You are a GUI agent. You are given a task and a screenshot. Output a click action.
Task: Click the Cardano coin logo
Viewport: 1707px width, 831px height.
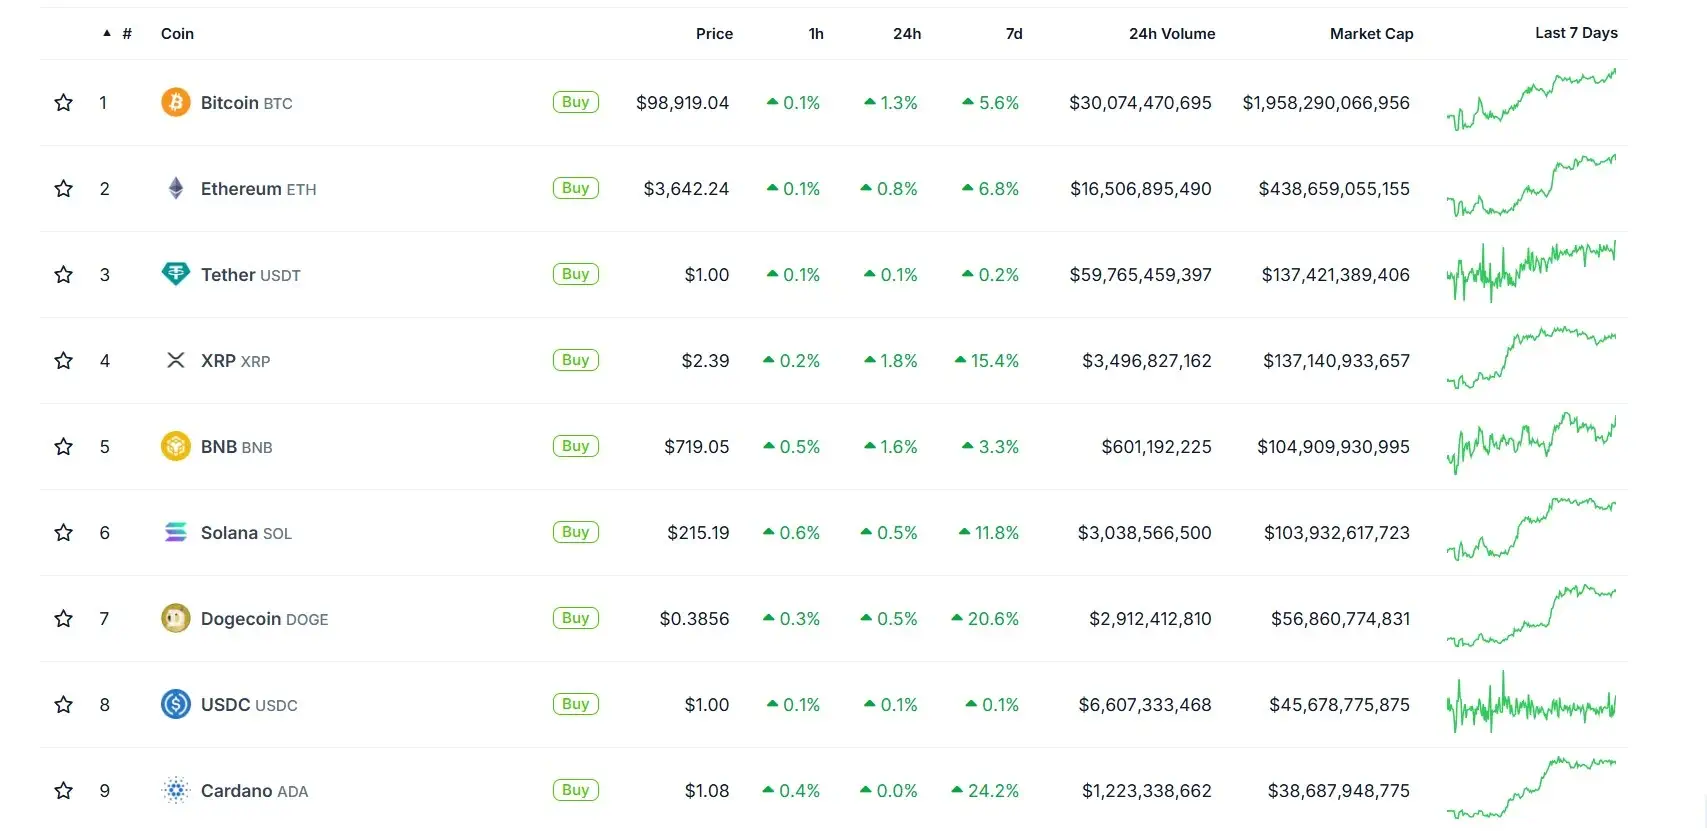[176, 790]
